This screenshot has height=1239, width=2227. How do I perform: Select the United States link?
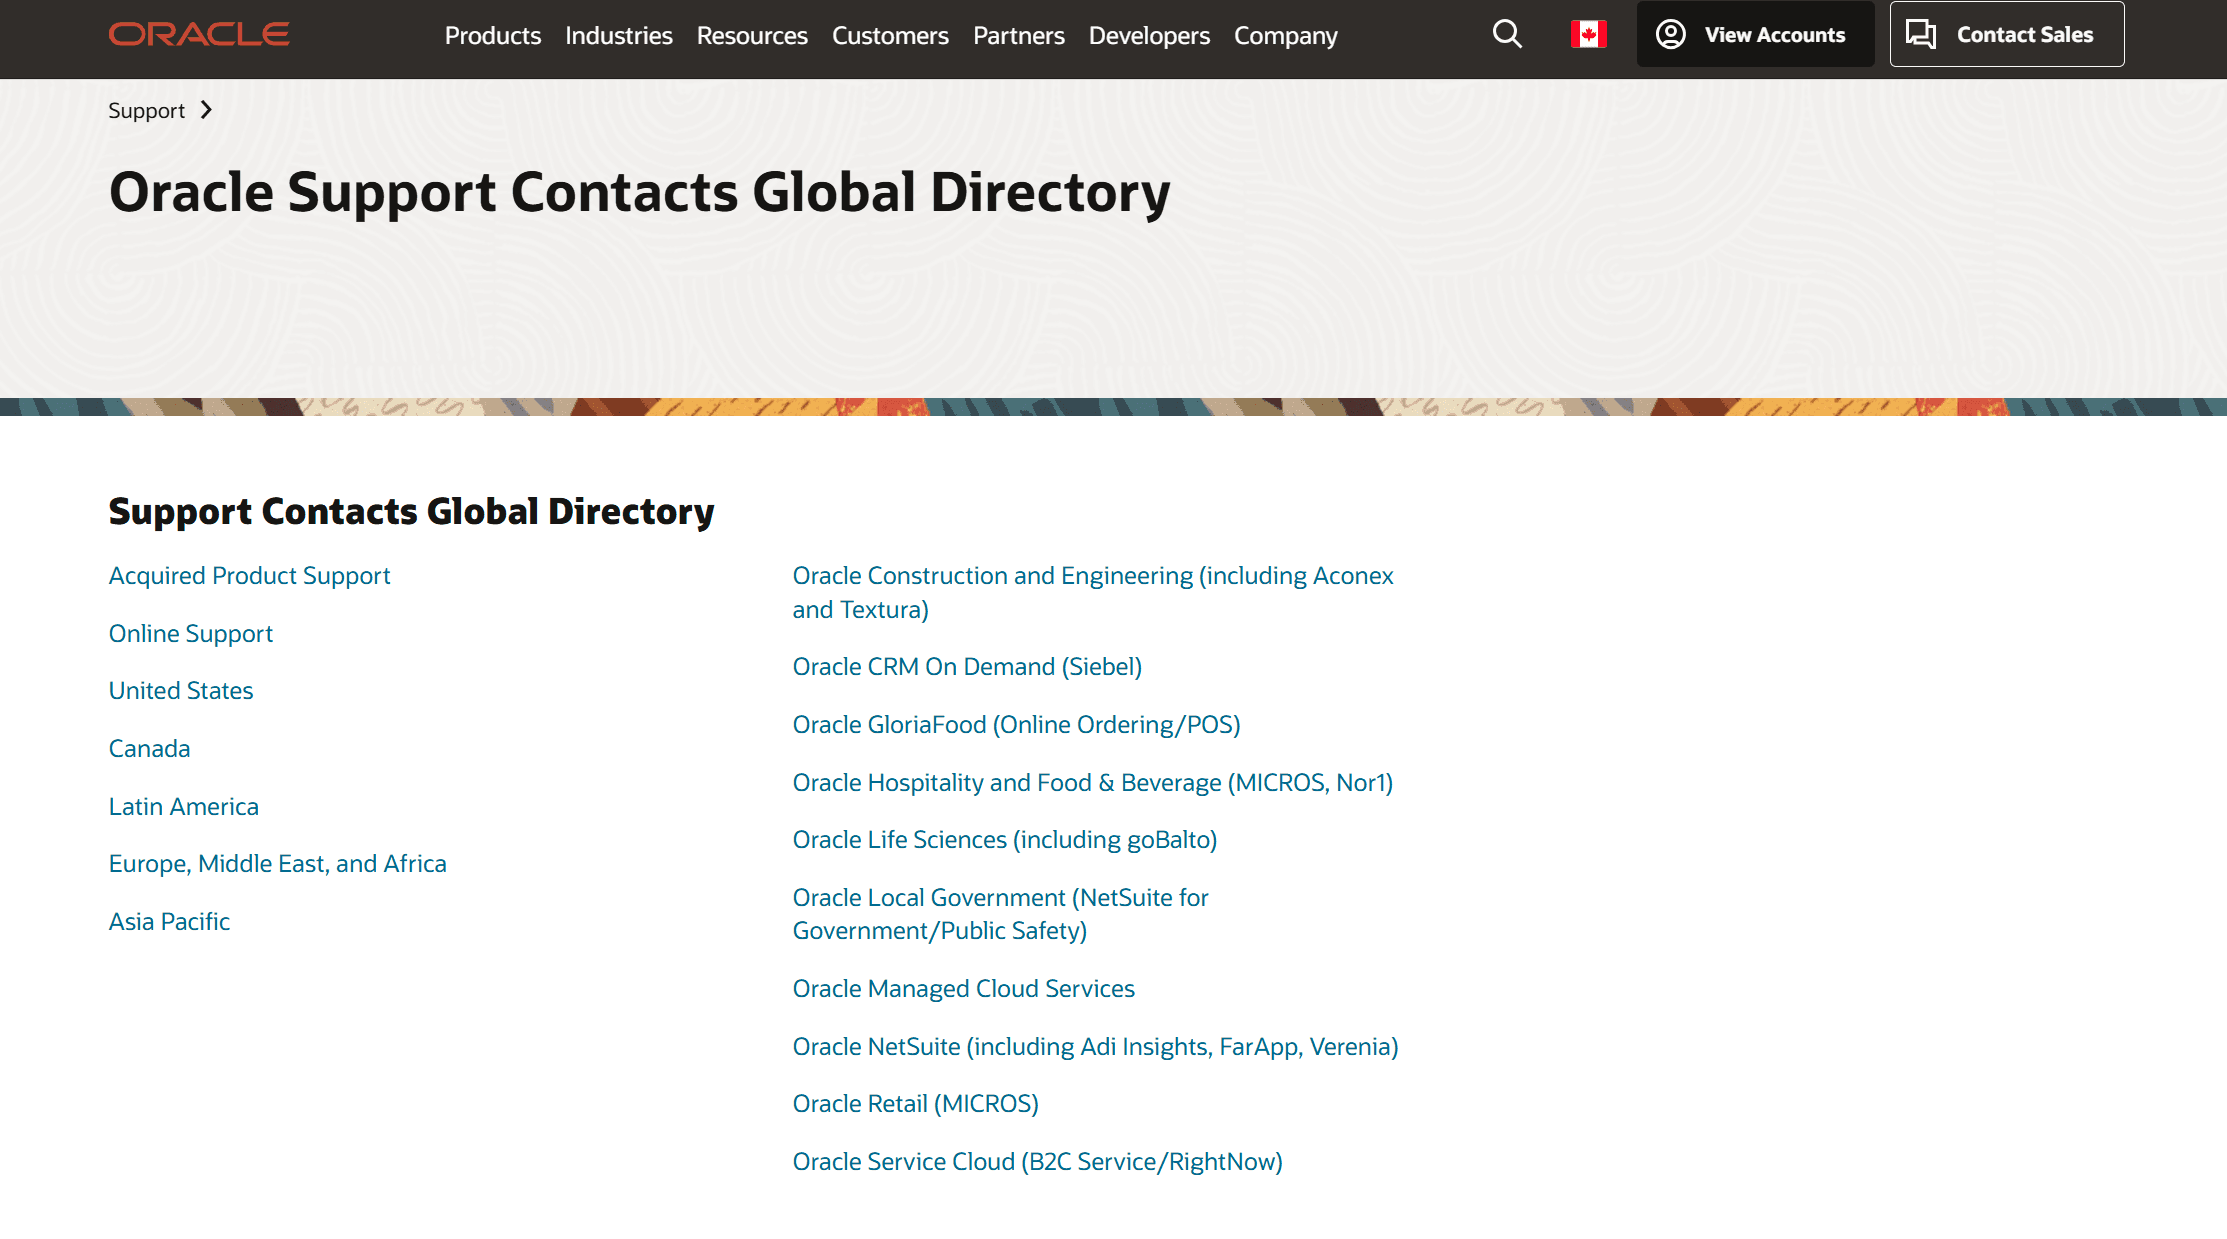pyautogui.click(x=181, y=691)
